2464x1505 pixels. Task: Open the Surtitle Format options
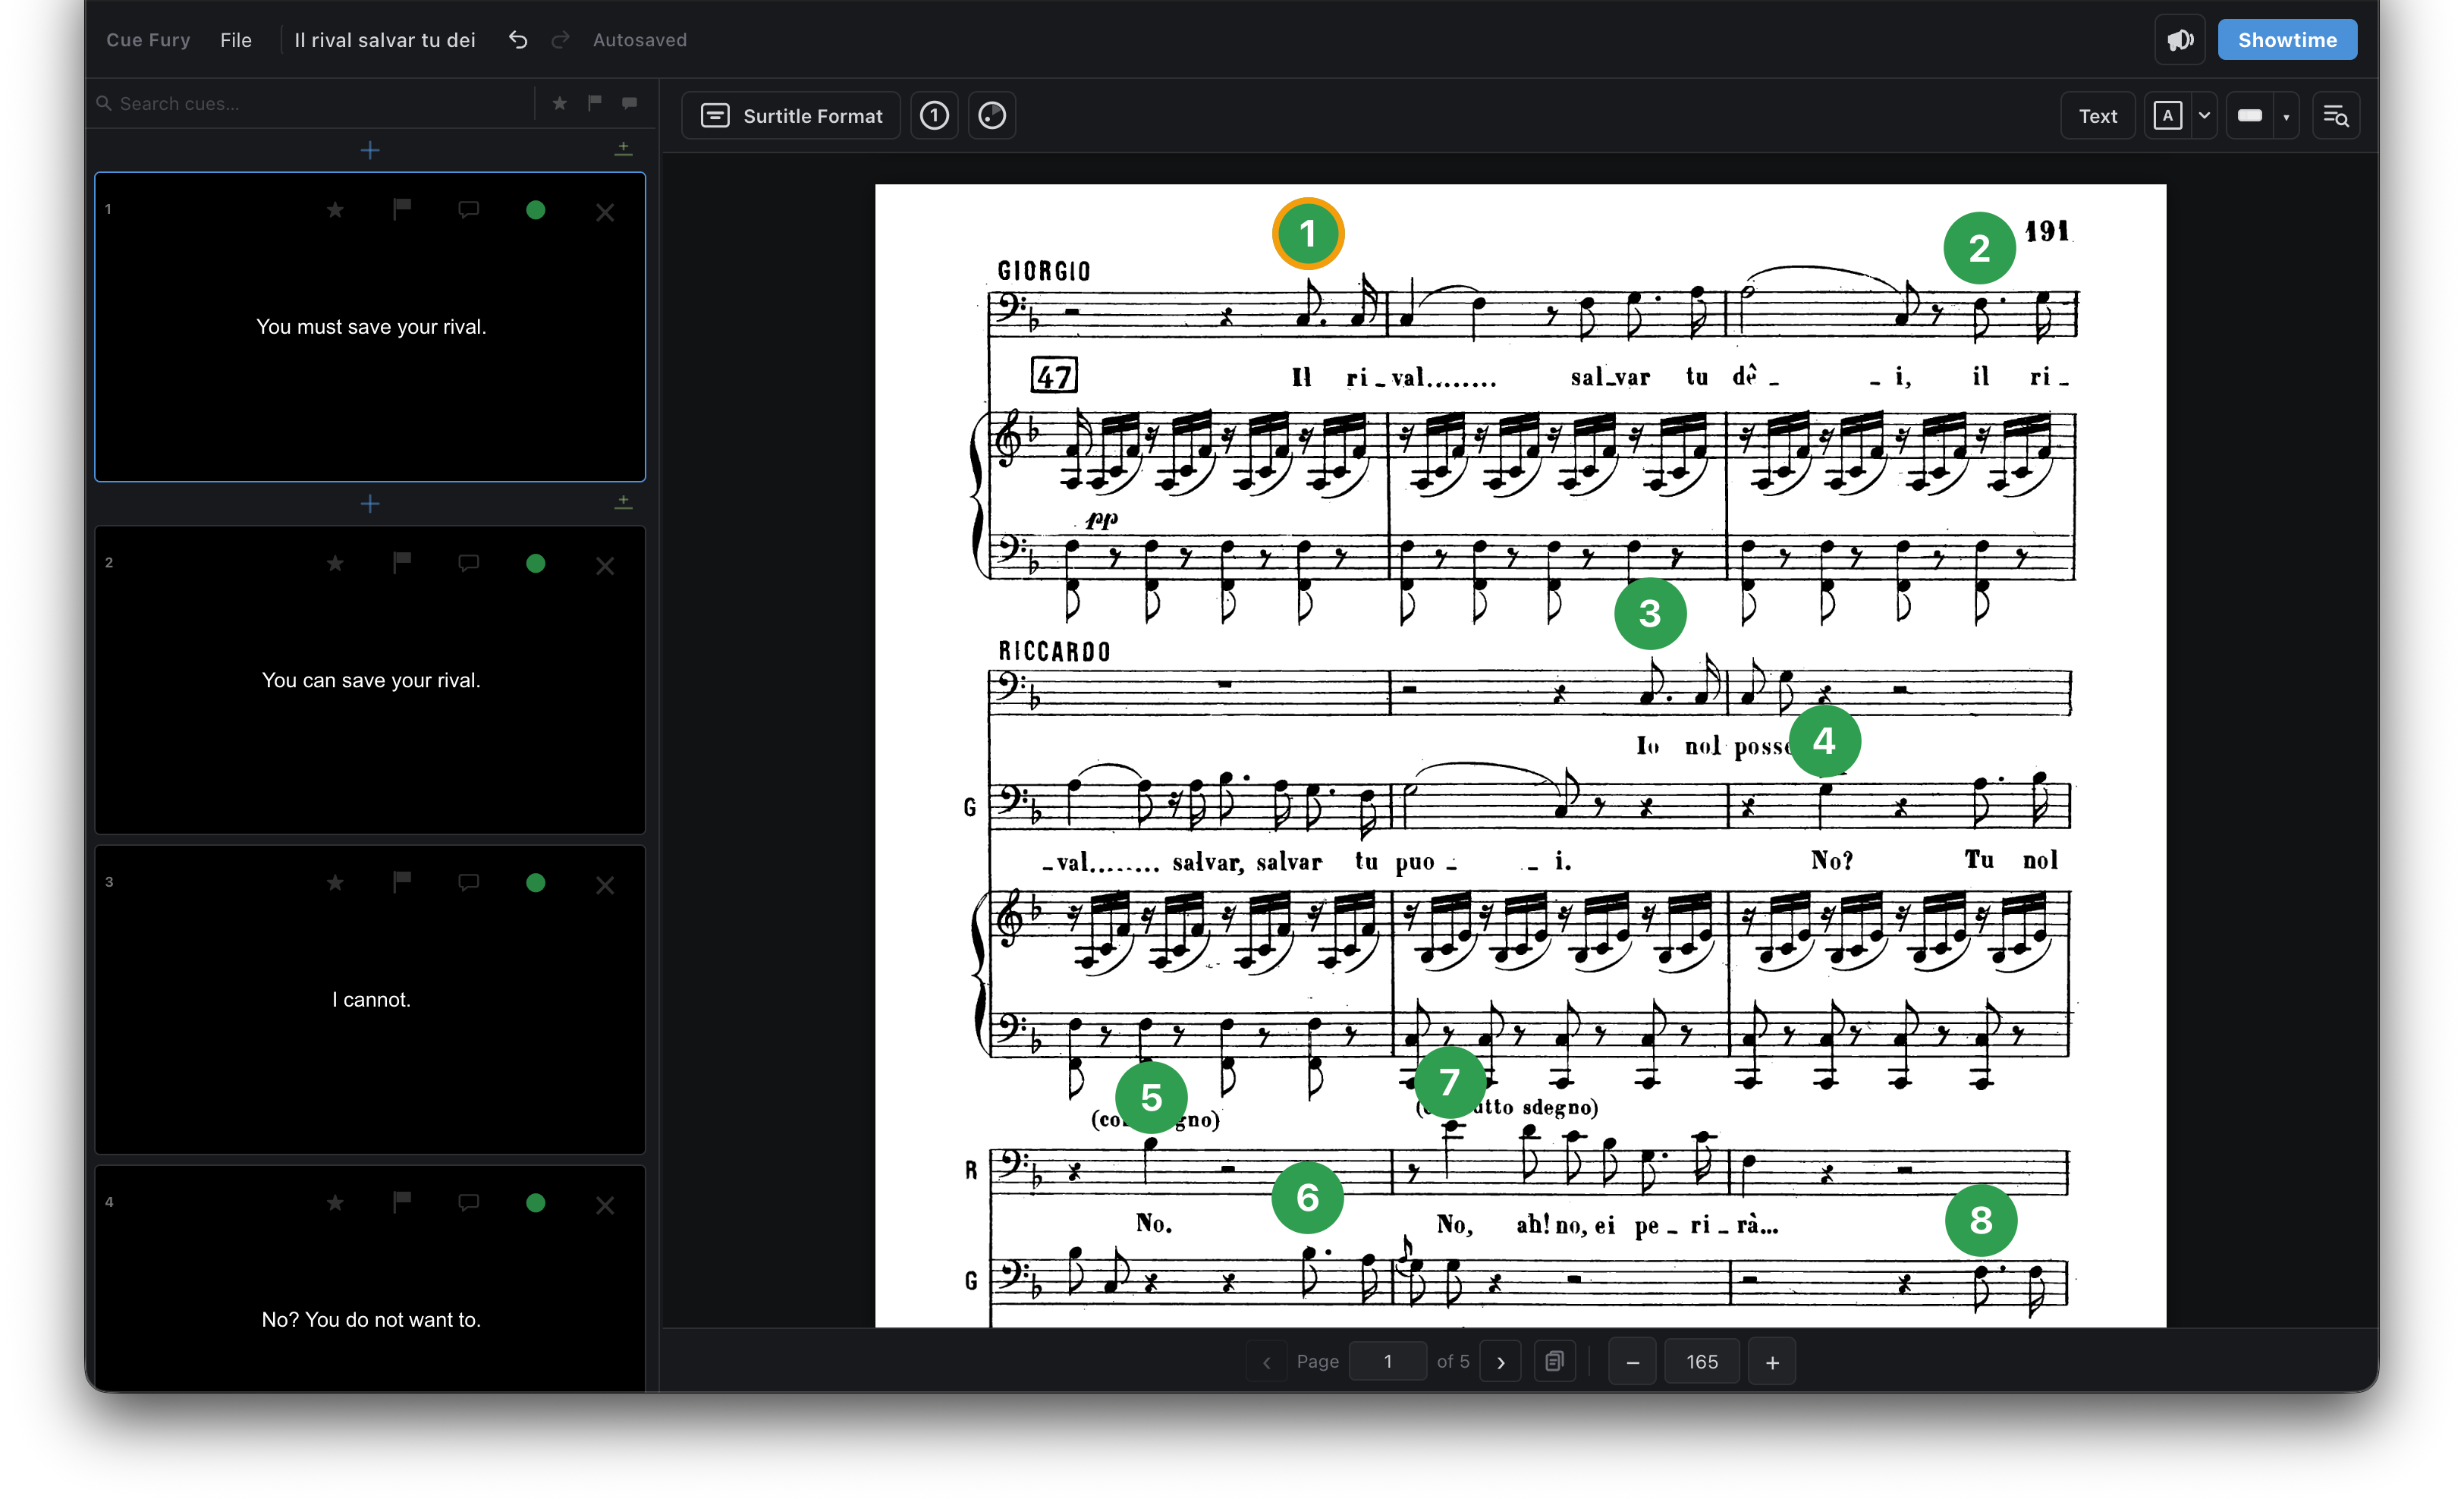(791, 116)
